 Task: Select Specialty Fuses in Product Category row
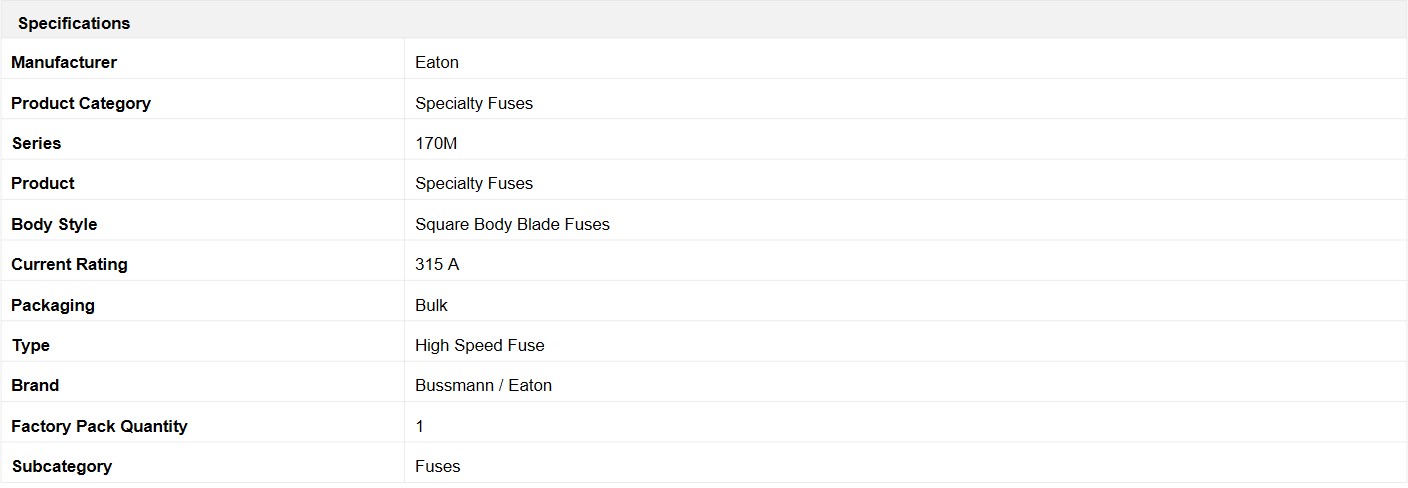click(474, 103)
